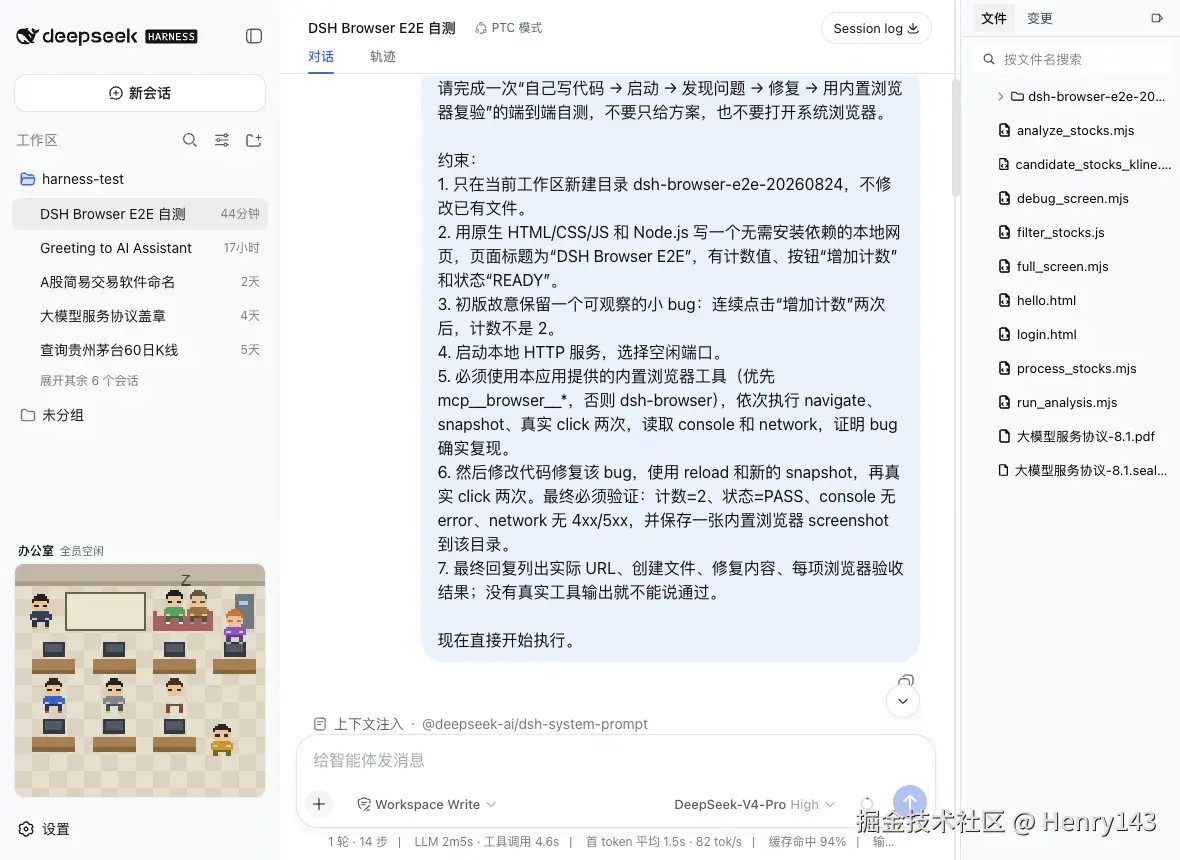This screenshot has width=1180, height=860.
Task: Expand 展开其余 6 个会话 link
Action: point(89,381)
